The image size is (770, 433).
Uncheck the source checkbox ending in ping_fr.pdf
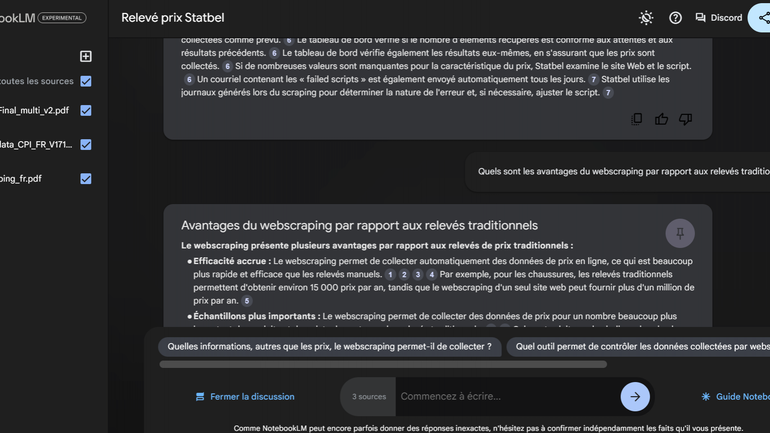tap(86, 179)
